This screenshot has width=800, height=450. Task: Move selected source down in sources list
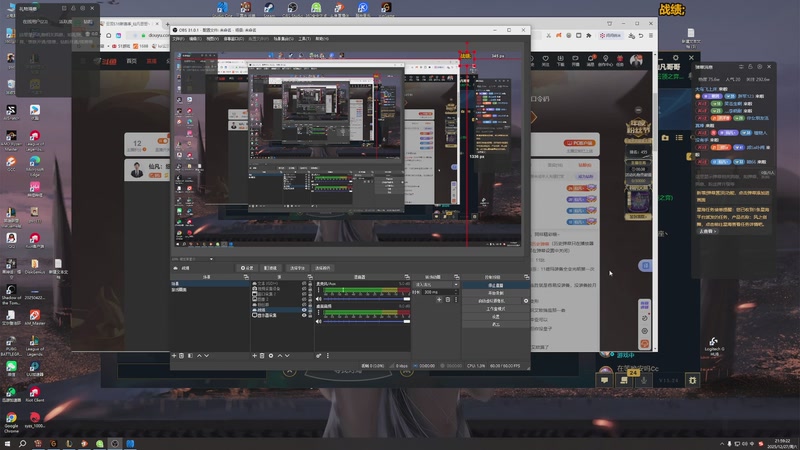(x=287, y=356)
